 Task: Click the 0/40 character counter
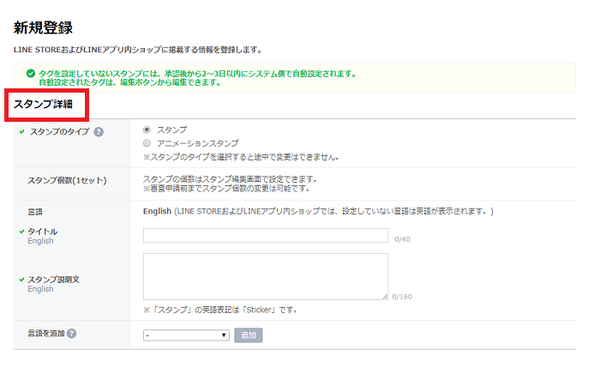[x=402, y=239]
